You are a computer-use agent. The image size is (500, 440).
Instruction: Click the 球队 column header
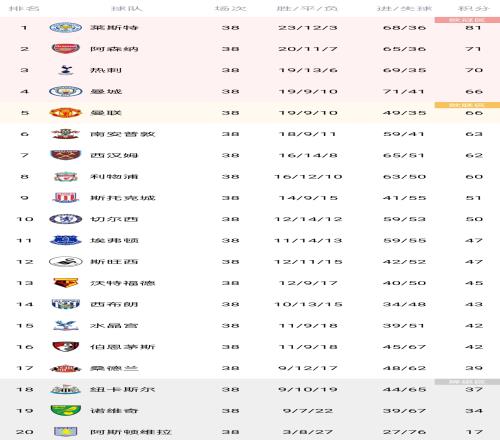(127, 8)
